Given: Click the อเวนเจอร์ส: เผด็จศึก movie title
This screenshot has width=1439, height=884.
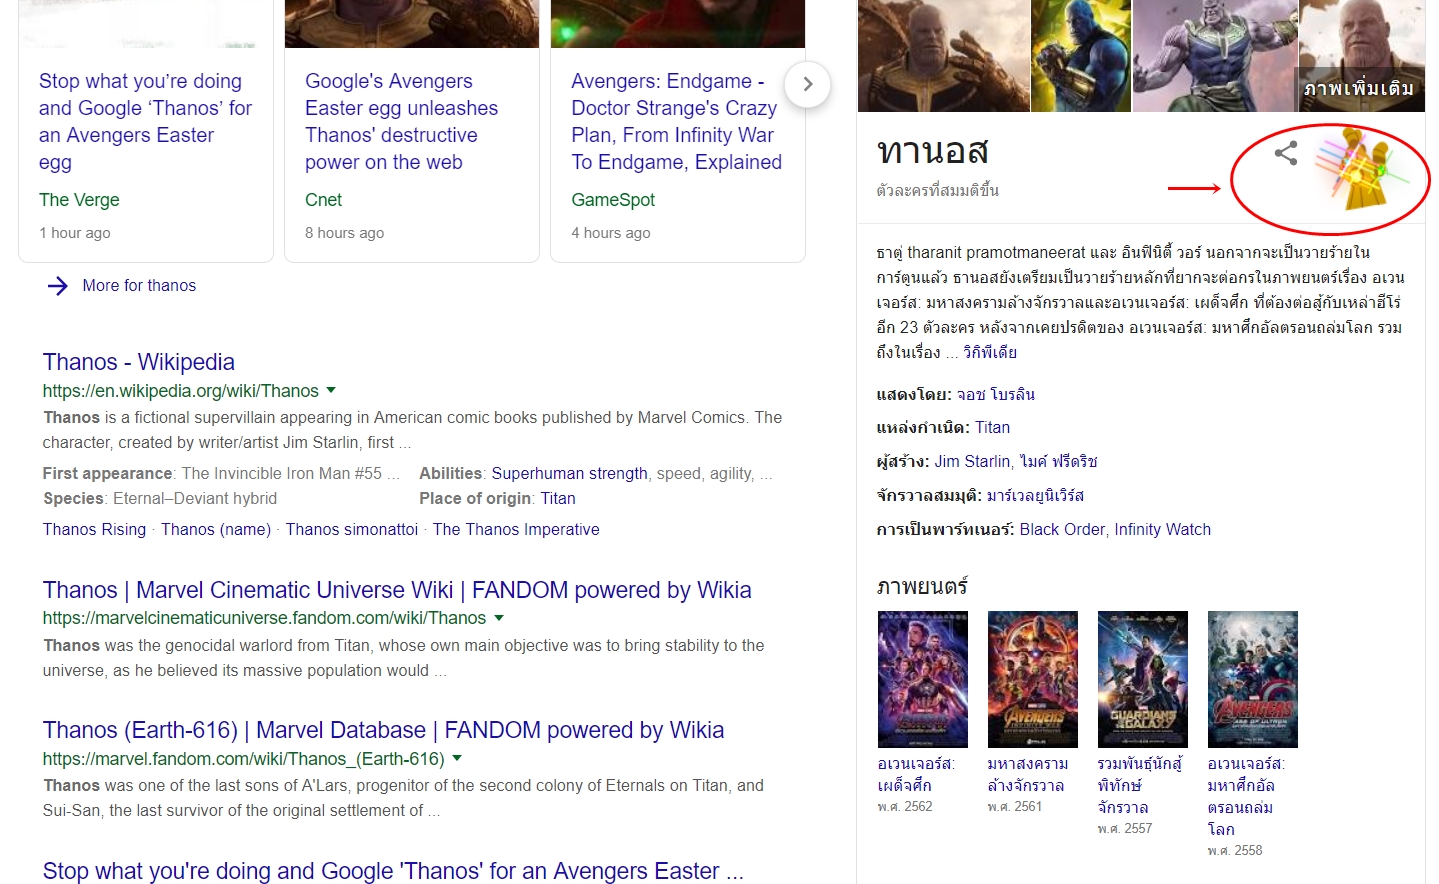Looking at the screenshot, I should click(917, 774).
